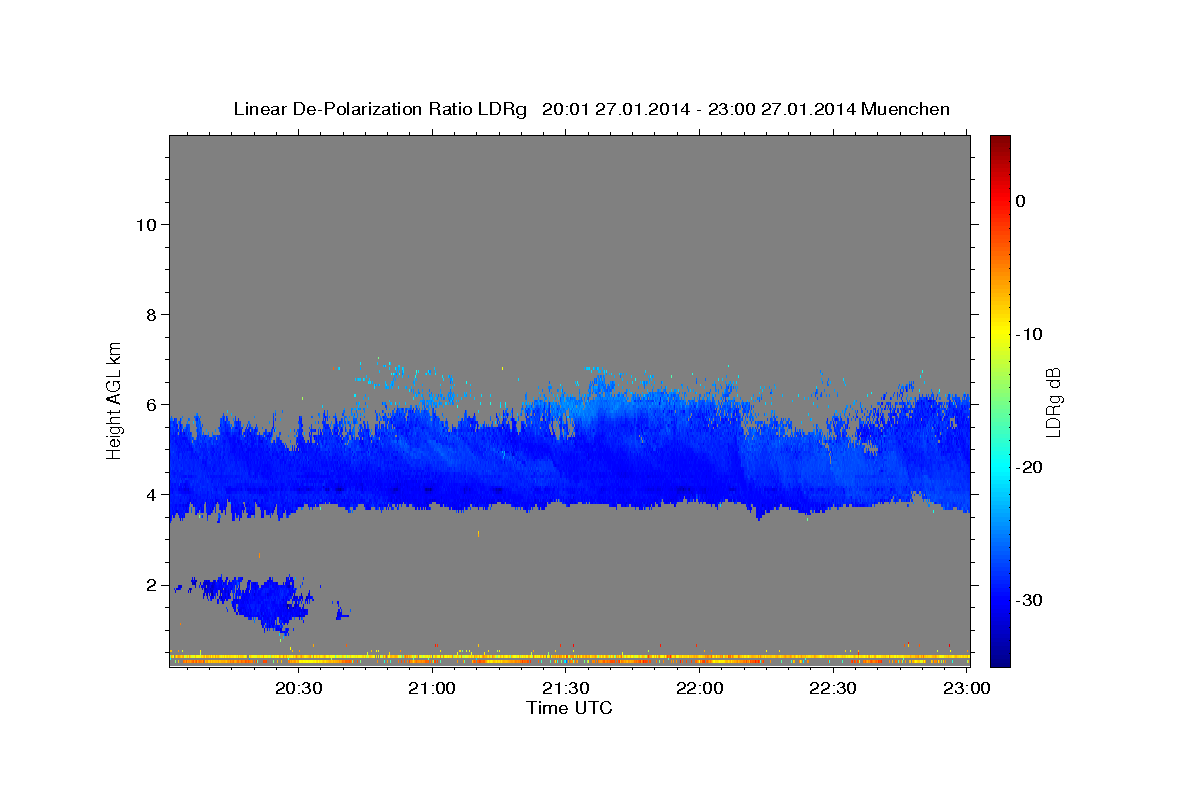Click the height tick label 6
The height and width of the screenshot is (800, 1200).
pos(151,404)
